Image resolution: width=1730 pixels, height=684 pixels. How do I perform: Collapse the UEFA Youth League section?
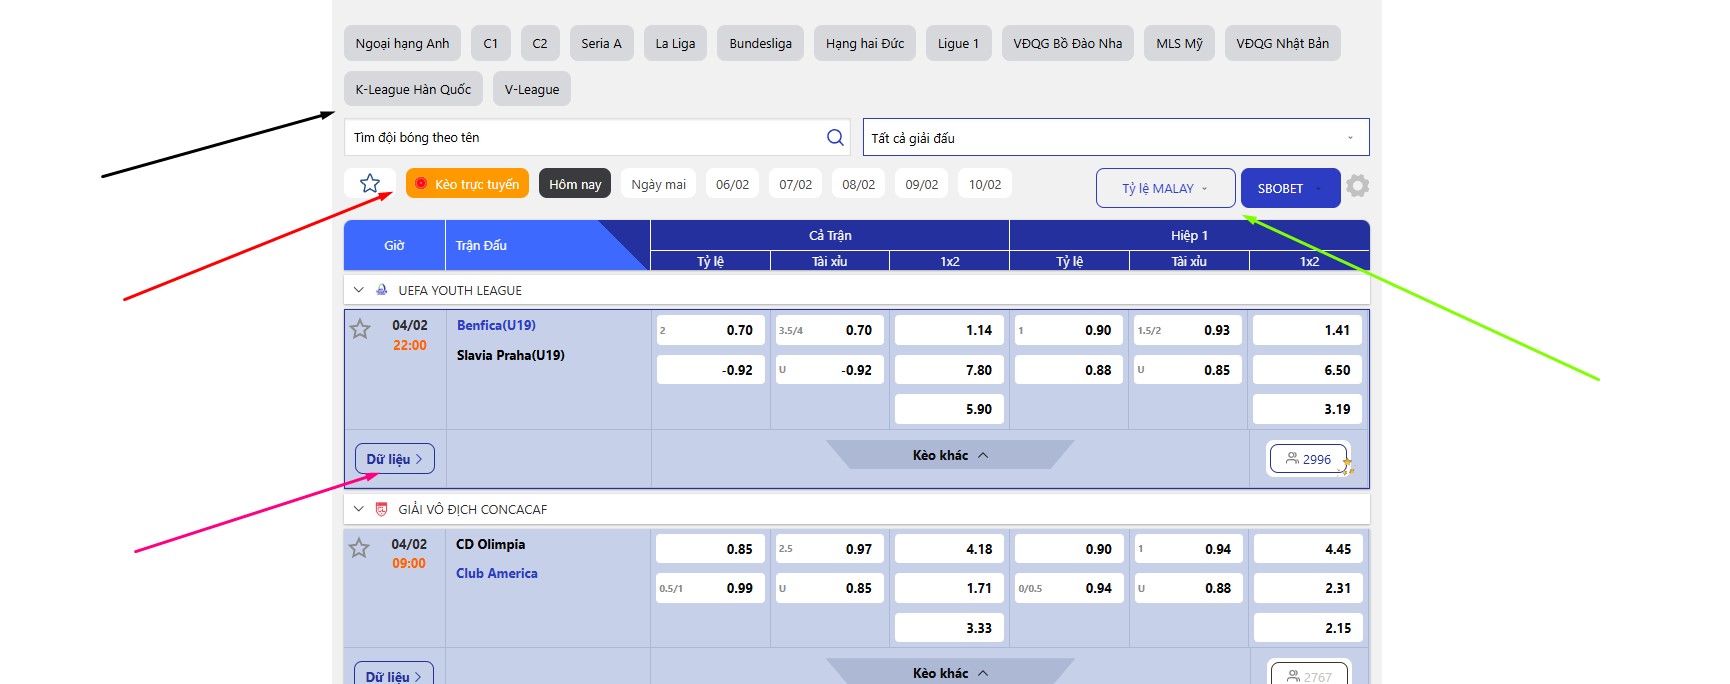[x=359, y=290]
